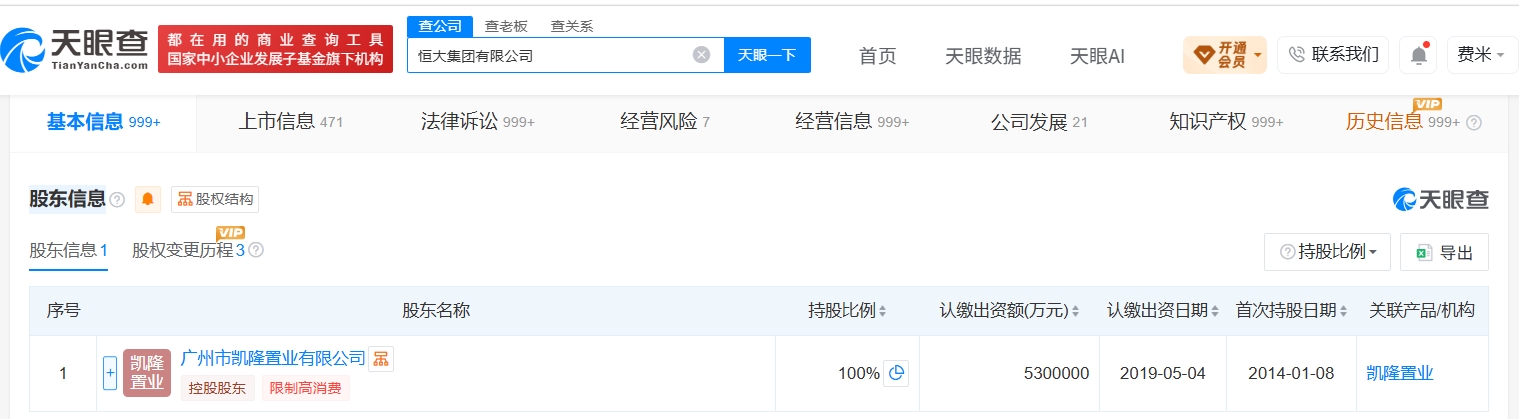Click help icon beside 历史信息 tab
The width and height of the screenshot is (1519, 419).
click(1474, 123)
